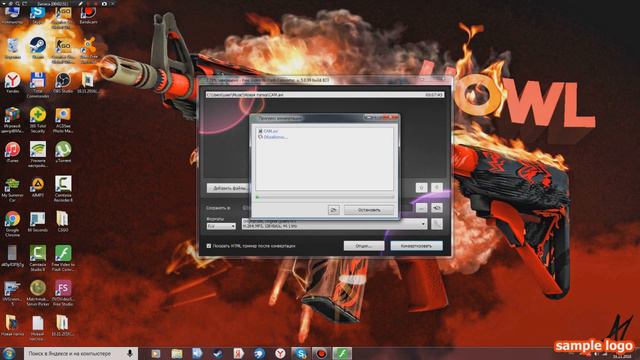Open the uTorrent desktop shortcut

[63, 152]
